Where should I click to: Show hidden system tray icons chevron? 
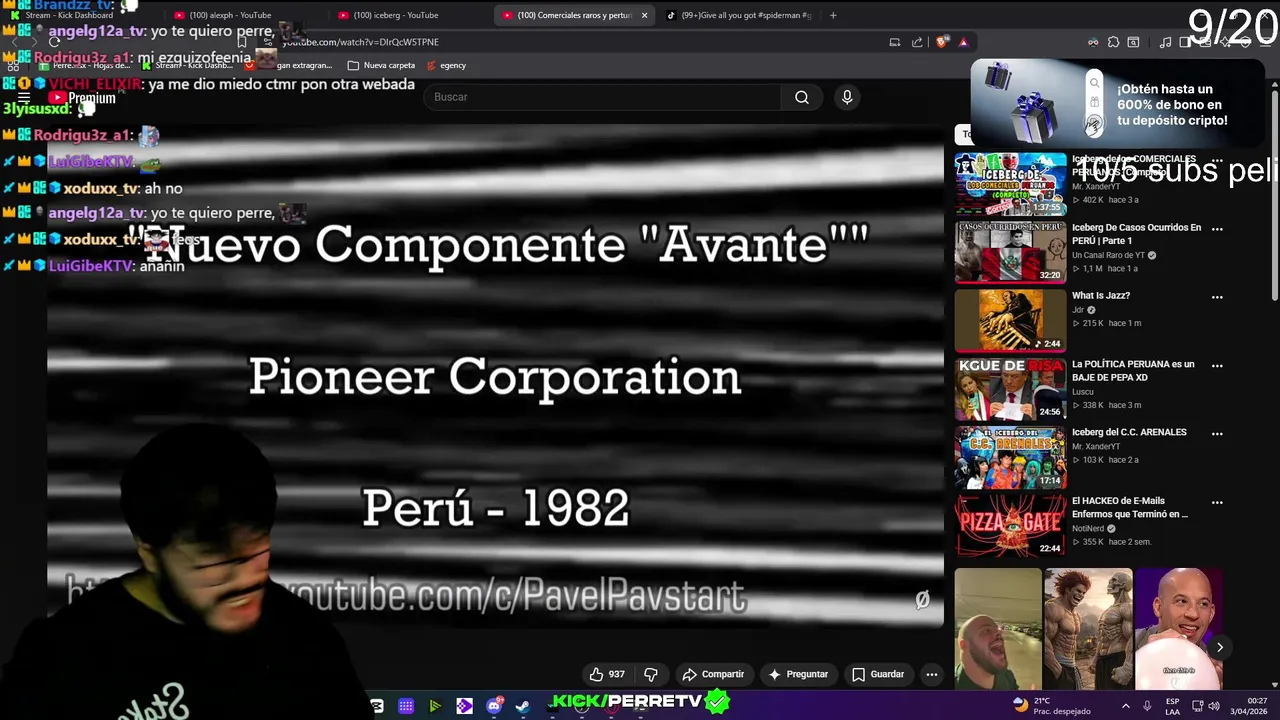(x=1125, y=706)
